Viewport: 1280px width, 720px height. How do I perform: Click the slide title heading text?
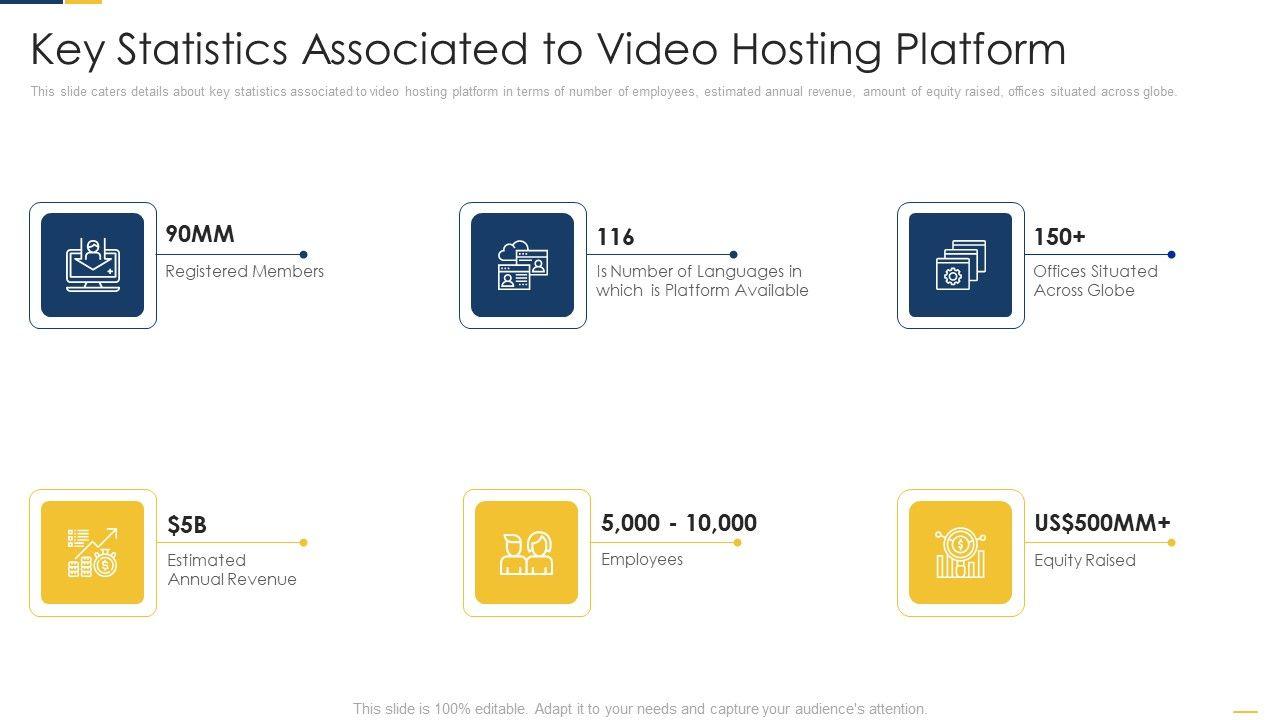(548, 49)
